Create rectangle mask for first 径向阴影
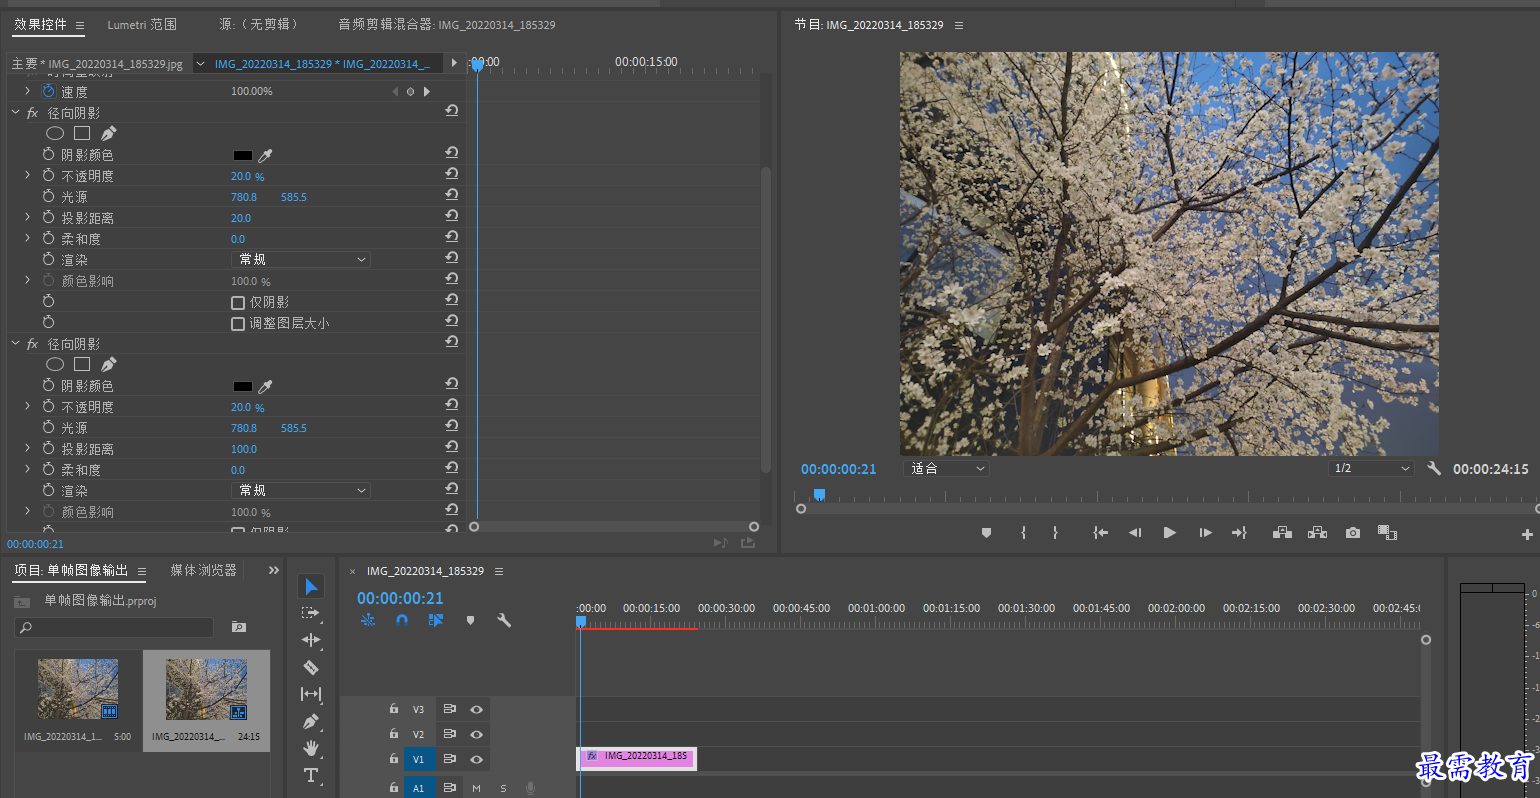 point(82,133)
